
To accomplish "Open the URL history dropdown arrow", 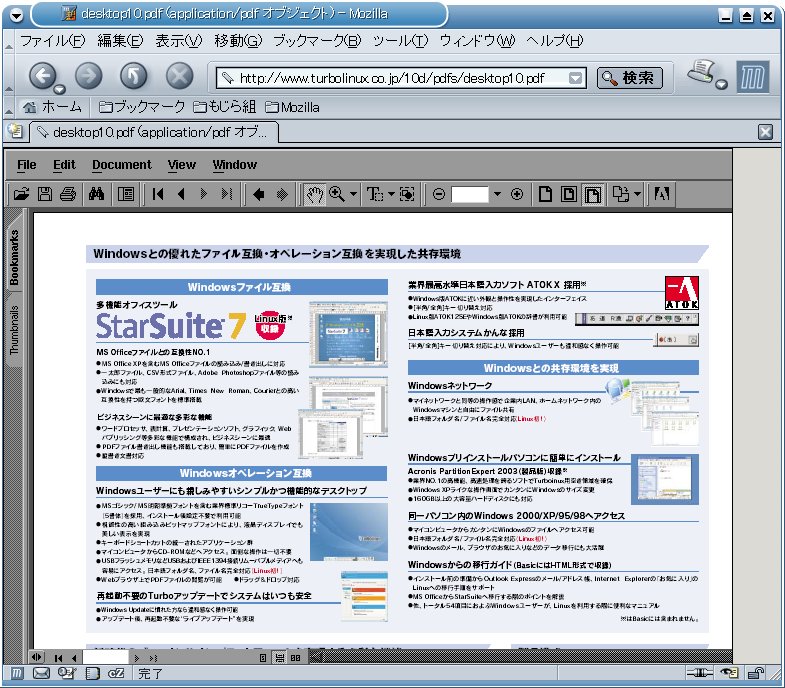I will tap(576, 78).
